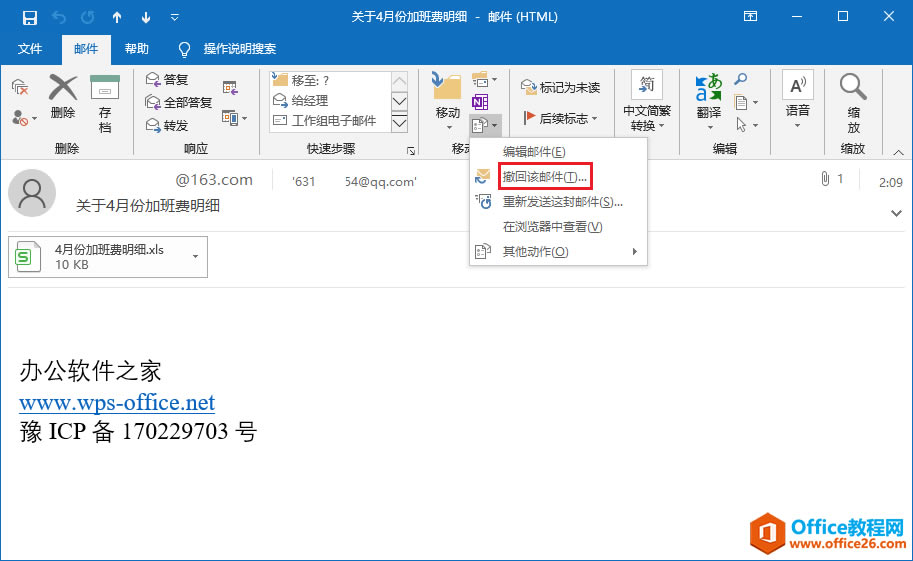
Task: Switch to the 邮件 ribbon tab
Action: (x=86, y=49)
